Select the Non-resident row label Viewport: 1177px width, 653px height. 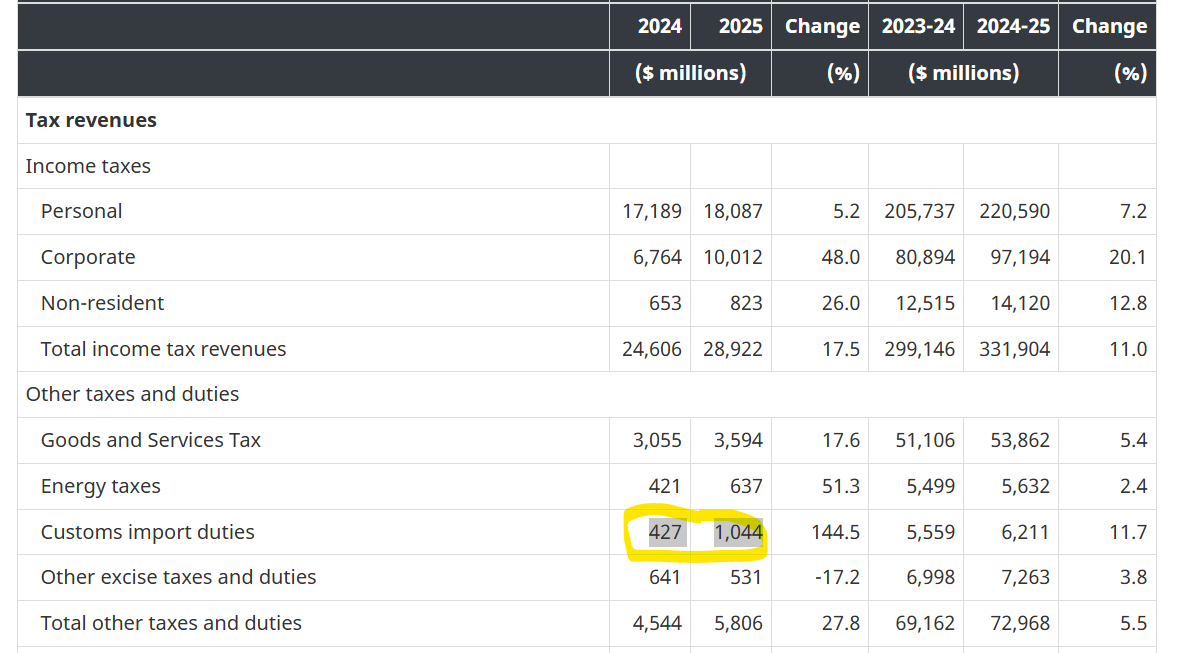102,303
